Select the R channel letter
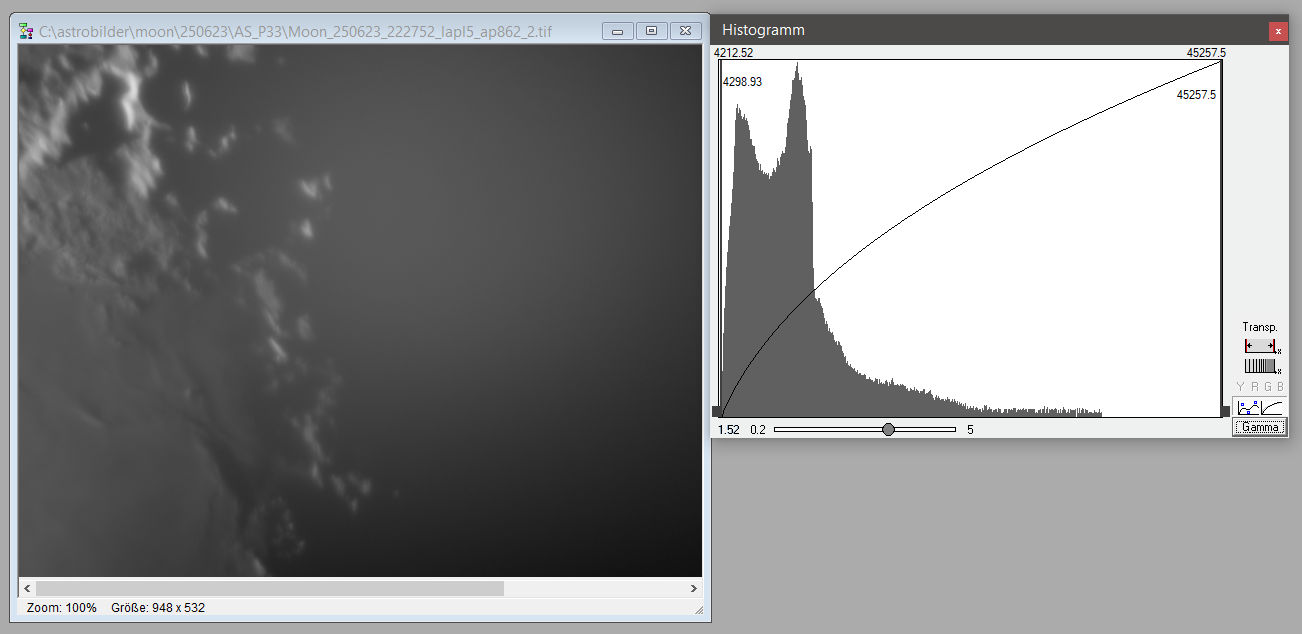This screenshot has height=634, width=1302. [1254, 387]
